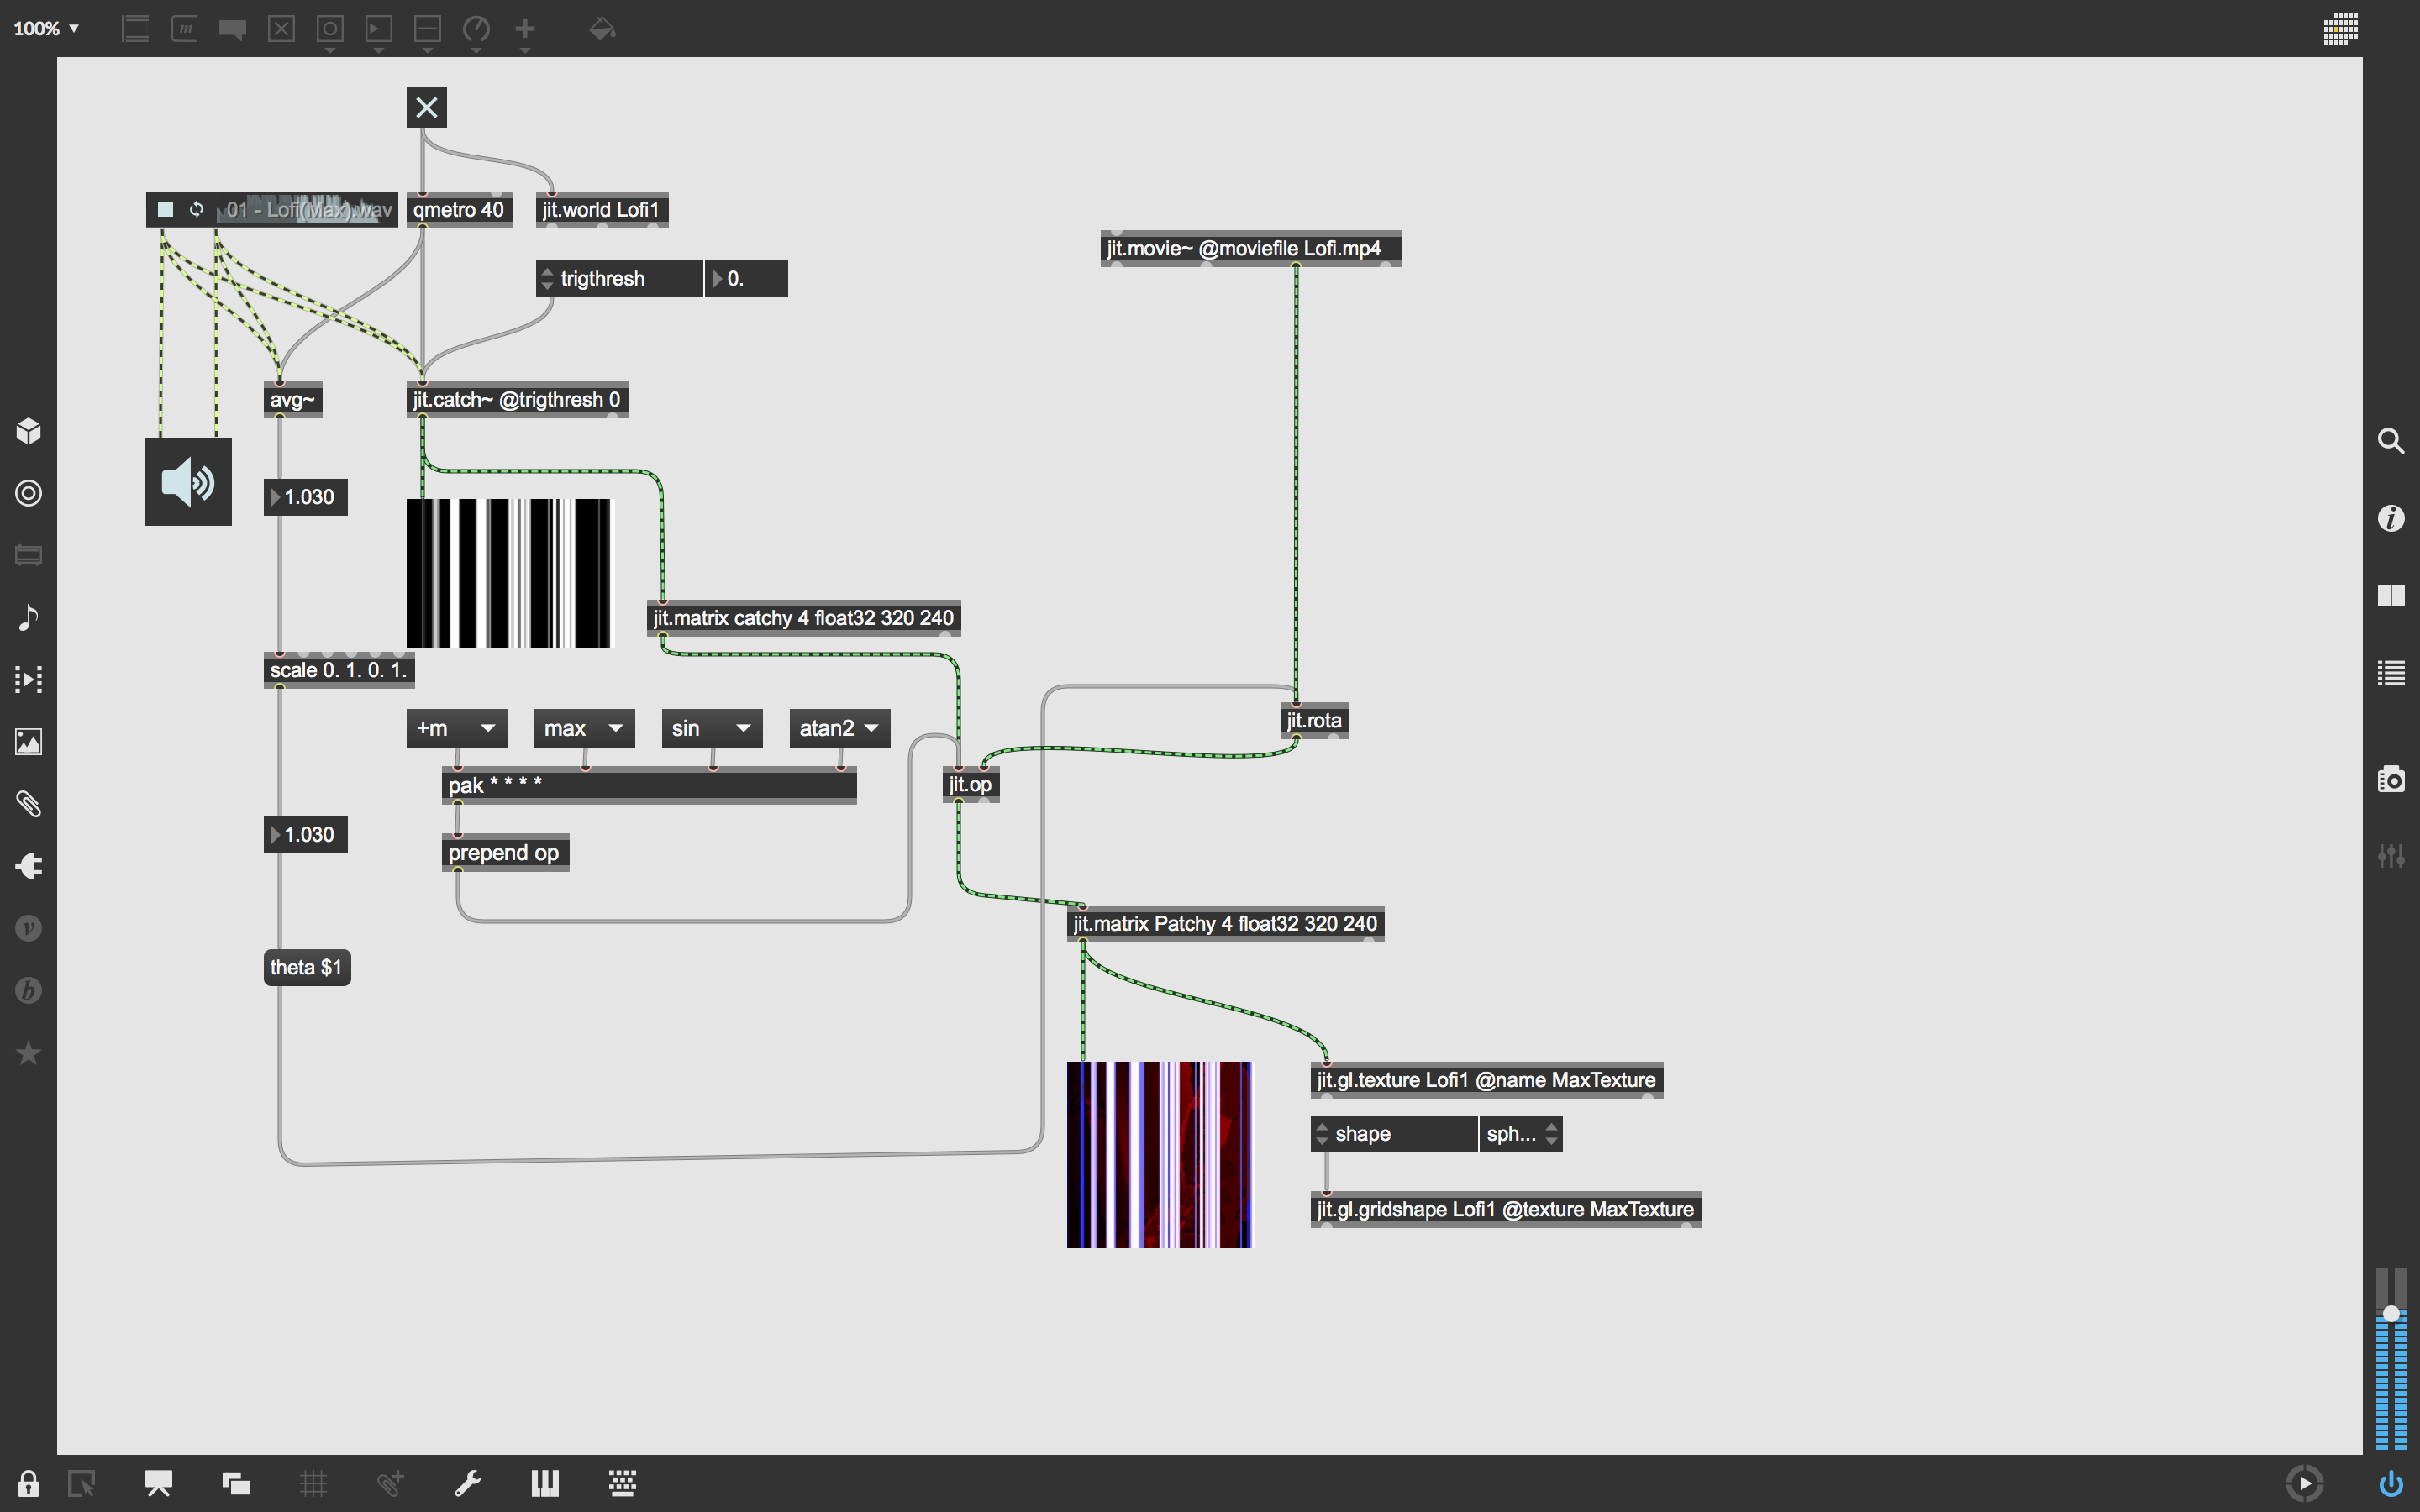Open the keyboard mapping icon in bottom bar
Viewport: 2420px width, 1512px height.
pyautogui.click(x=623, y=1483)
